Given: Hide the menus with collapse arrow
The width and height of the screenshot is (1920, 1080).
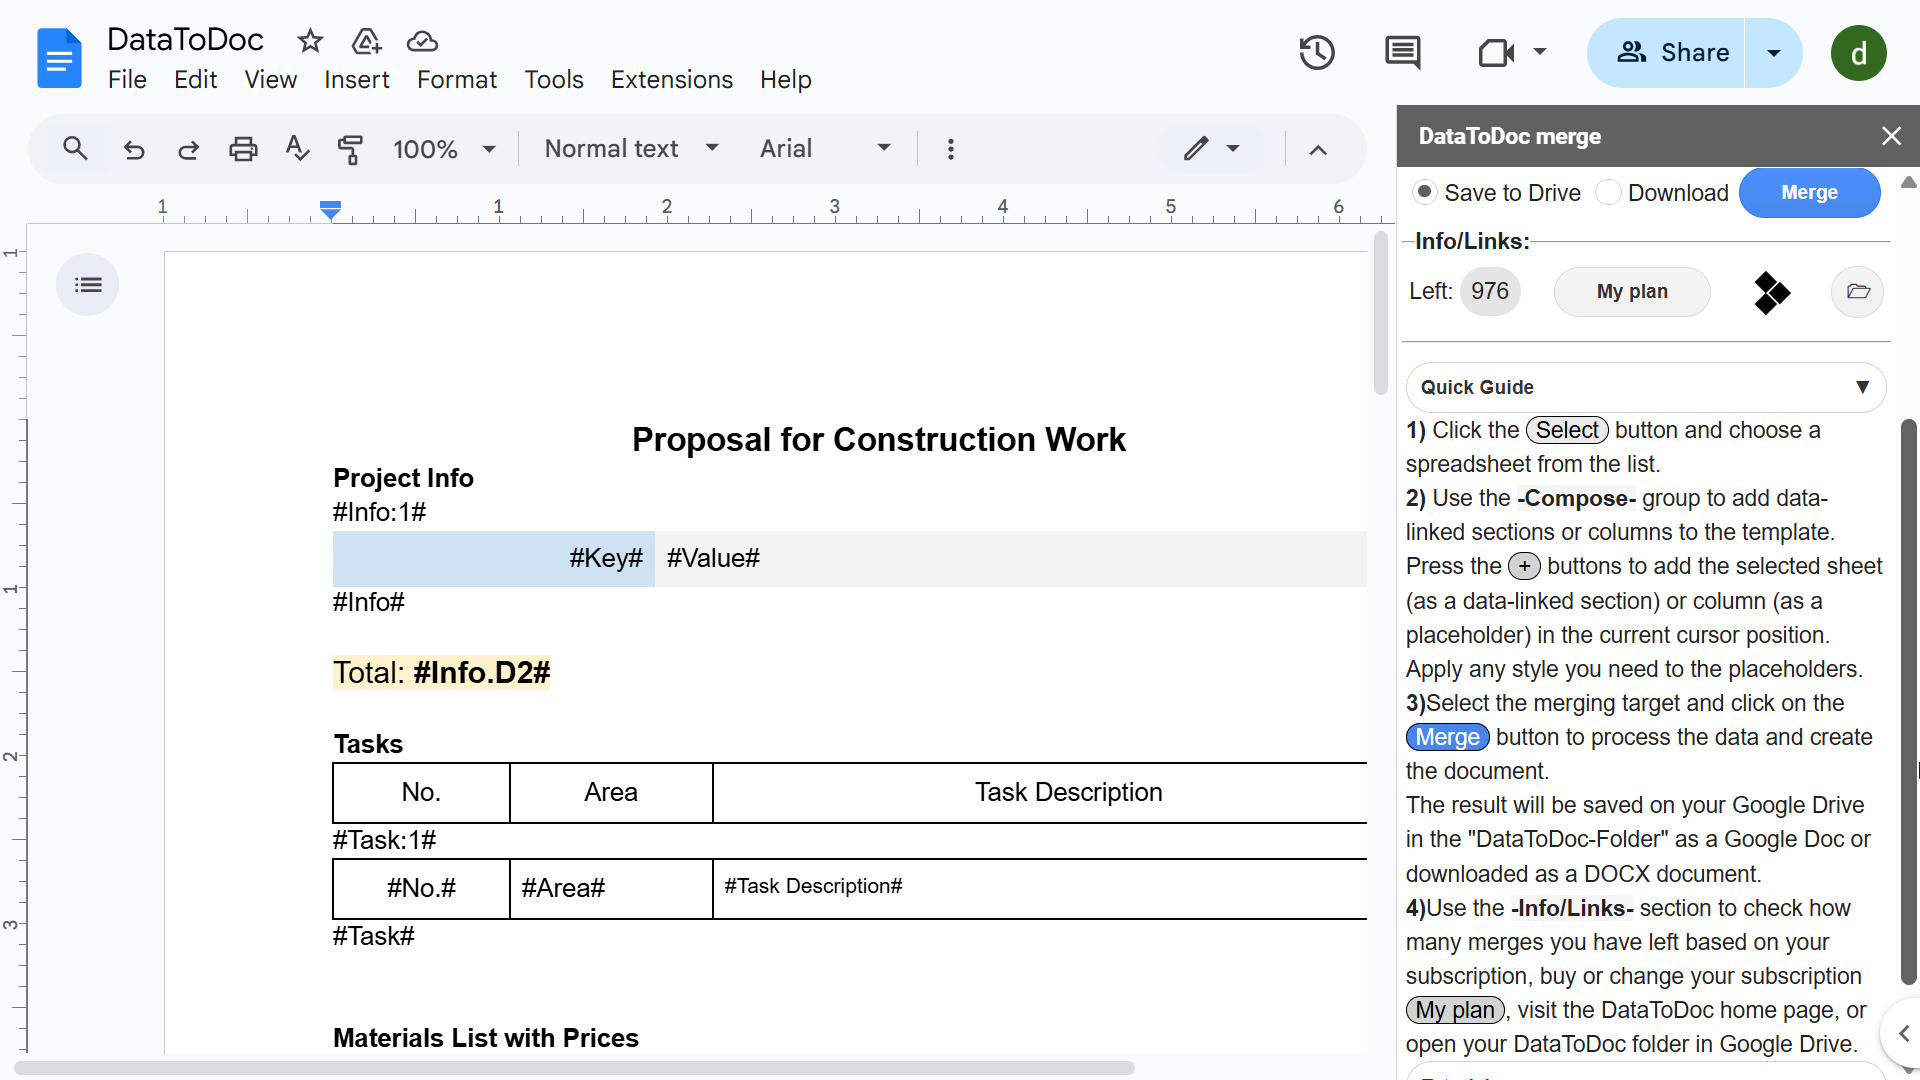Looking at the screenshot, I should 1318,150.
